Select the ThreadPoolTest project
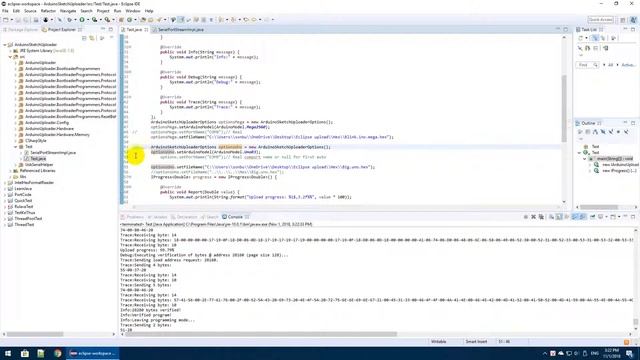Viewport: 640px width, 360px height. (28, 218)
